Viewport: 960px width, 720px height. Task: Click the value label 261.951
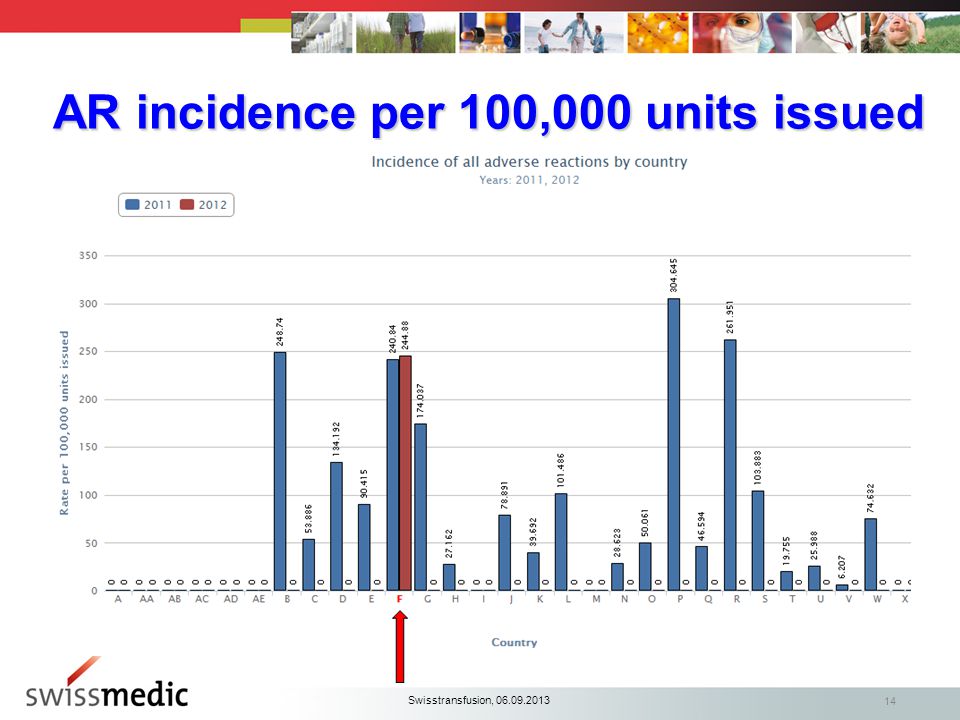click(x=730, y=317)
